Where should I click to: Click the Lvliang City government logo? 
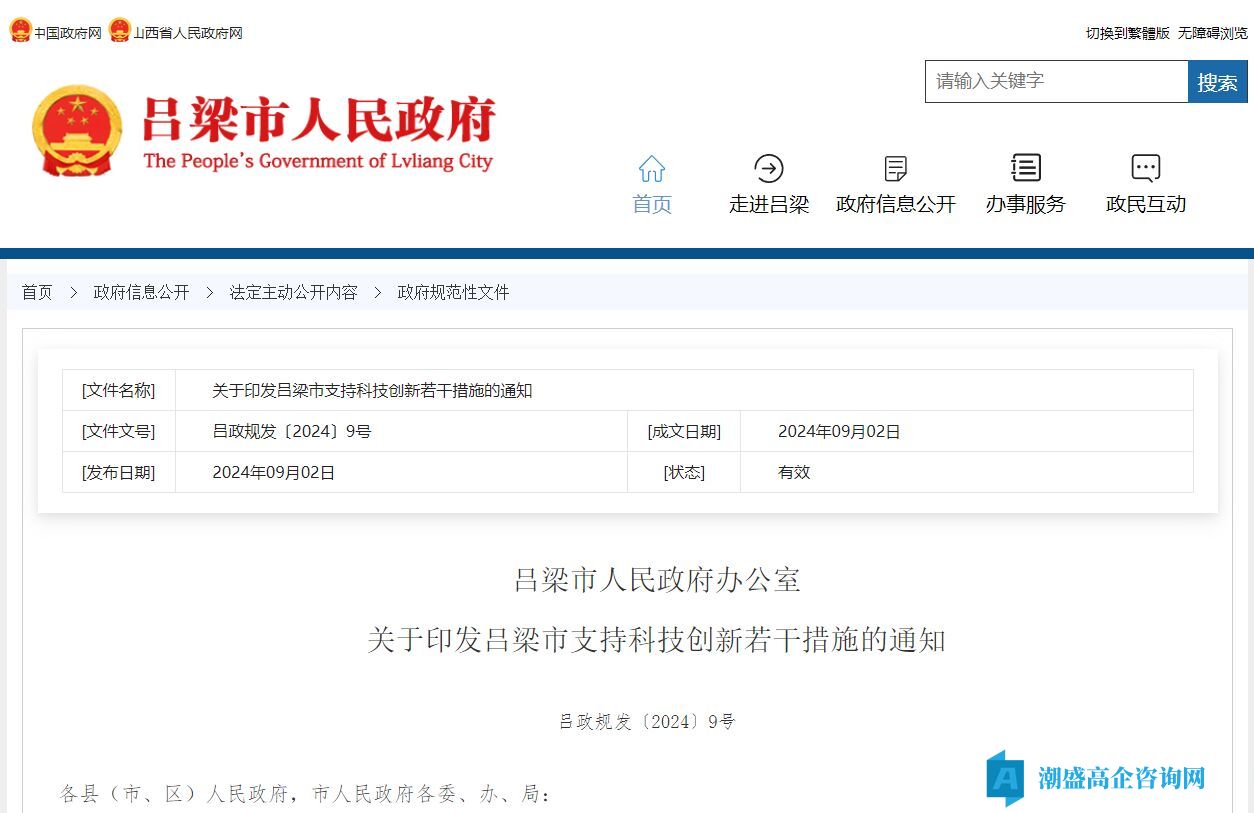(x=265, y=130)
